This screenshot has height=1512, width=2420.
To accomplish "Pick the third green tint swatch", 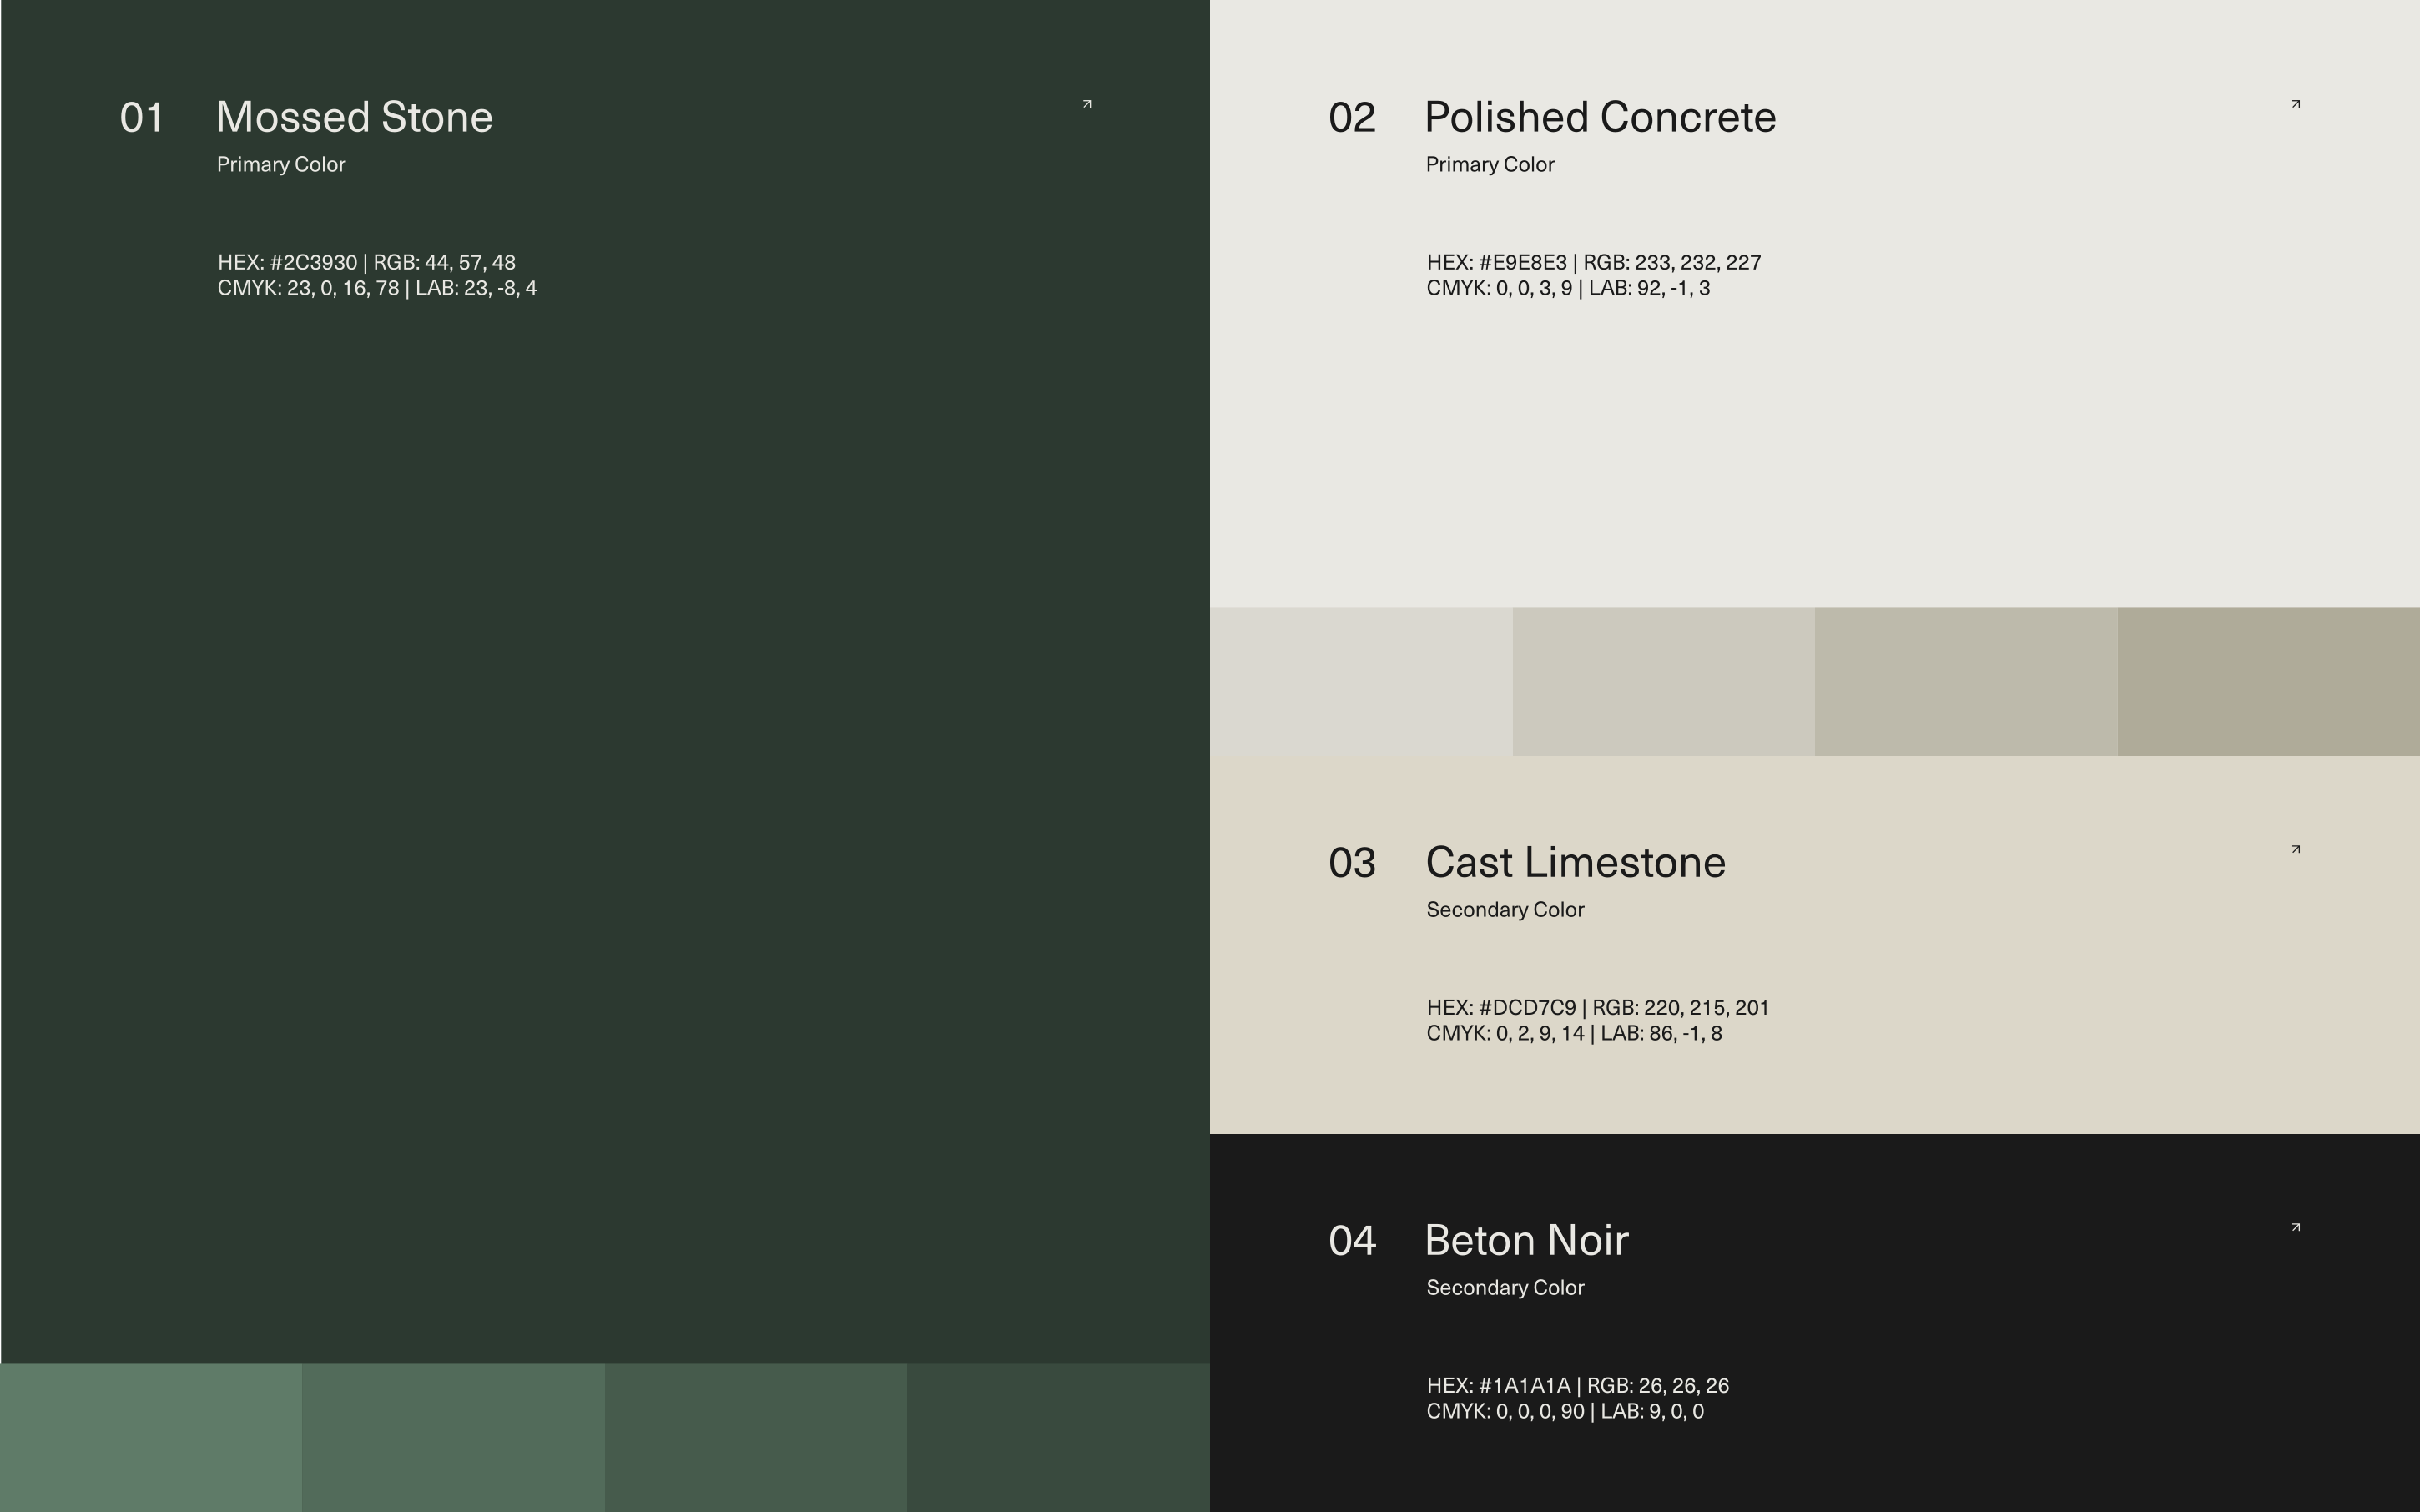I will click(756, 1438).
